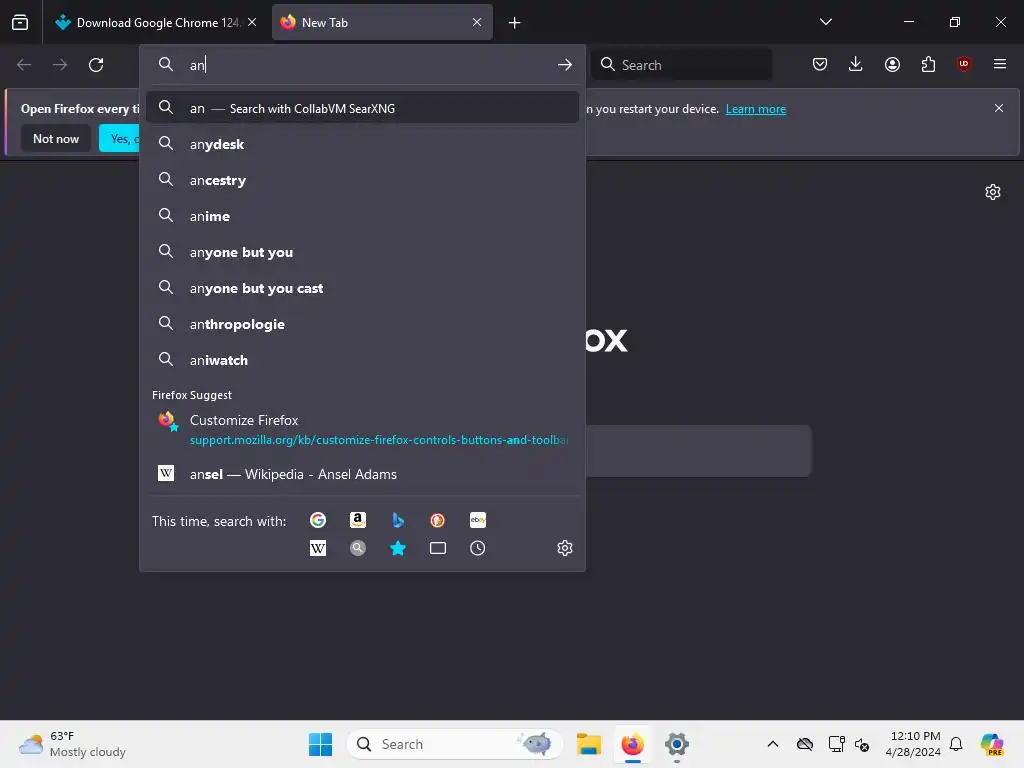Open the Customize Firefox suggestion

(x=362, y=429)
